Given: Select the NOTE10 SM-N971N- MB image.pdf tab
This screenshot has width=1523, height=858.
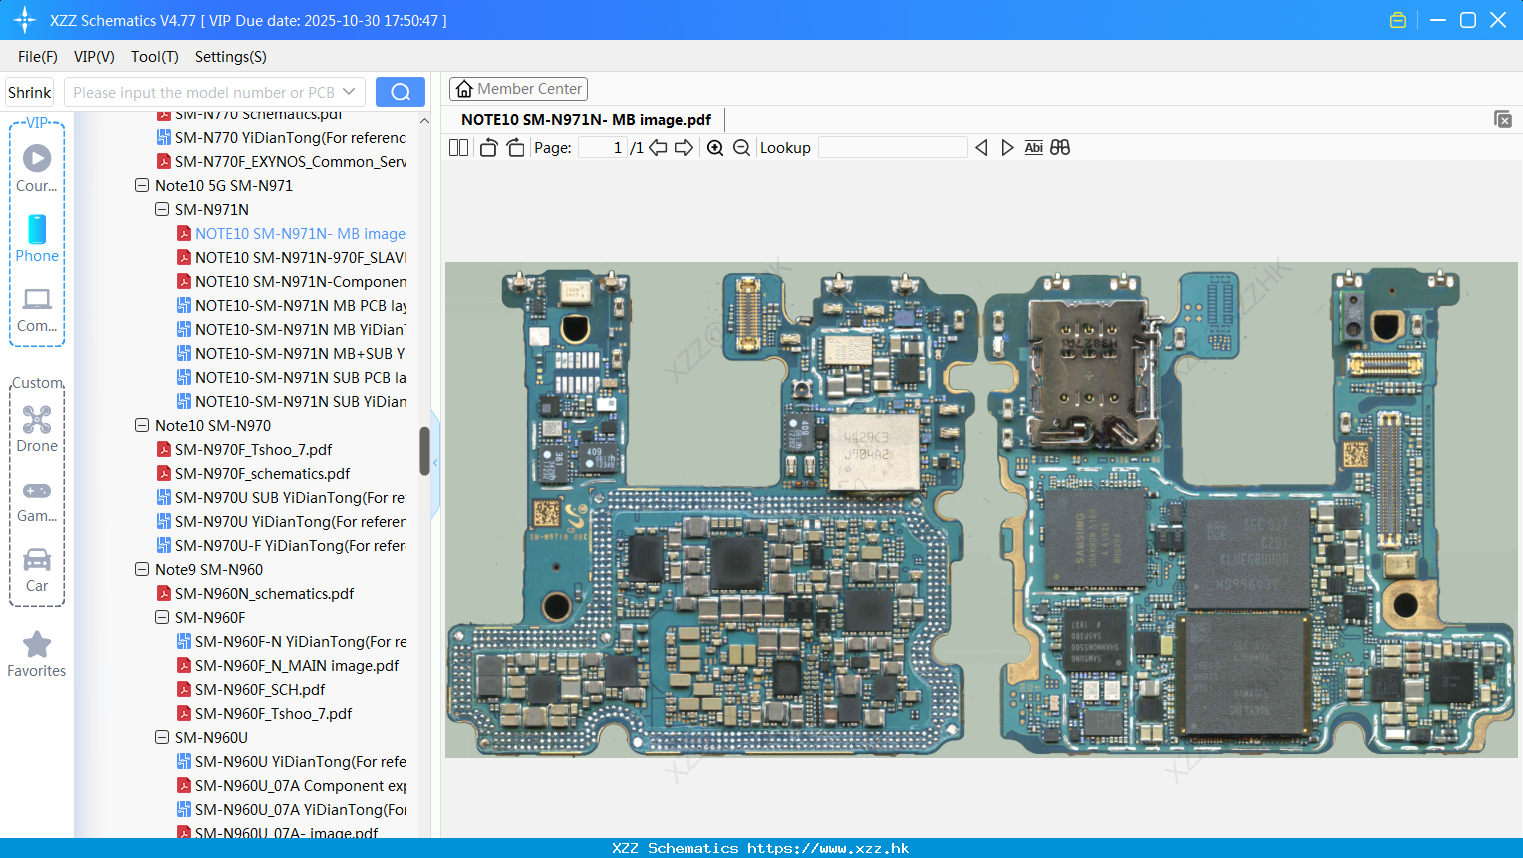Looking at the screenshot, I should point(586,120).
